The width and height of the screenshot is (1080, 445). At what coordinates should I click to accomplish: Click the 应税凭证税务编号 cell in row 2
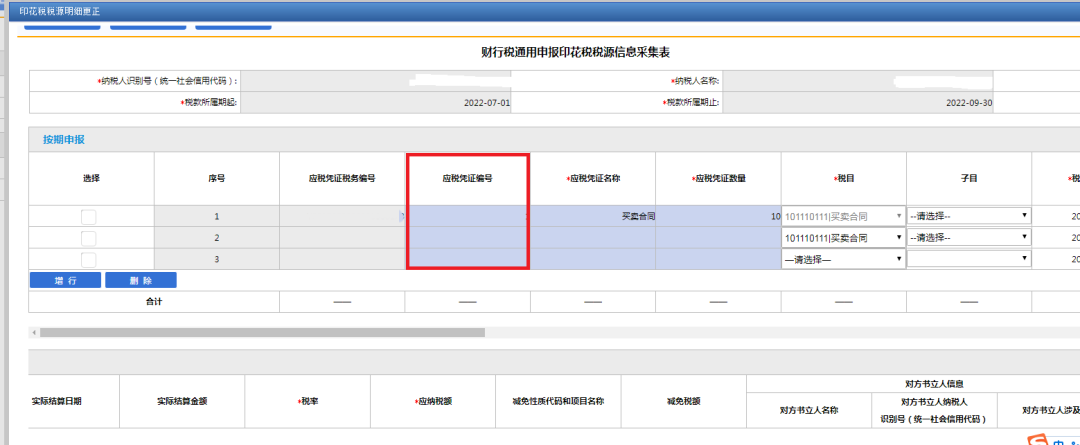tap(342, 238)
